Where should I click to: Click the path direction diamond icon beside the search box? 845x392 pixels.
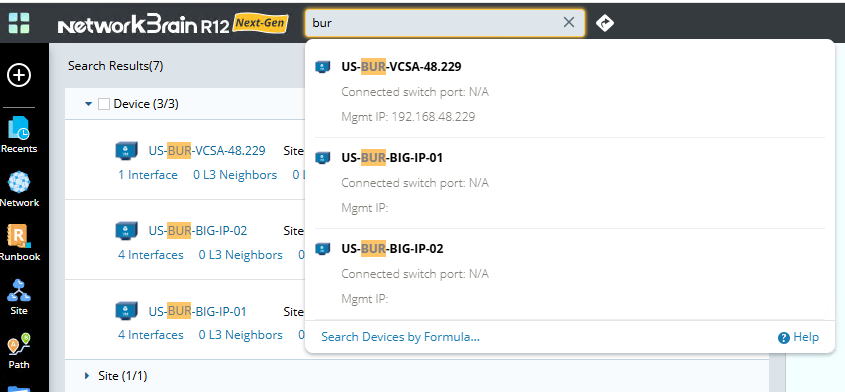pos(605,23)
